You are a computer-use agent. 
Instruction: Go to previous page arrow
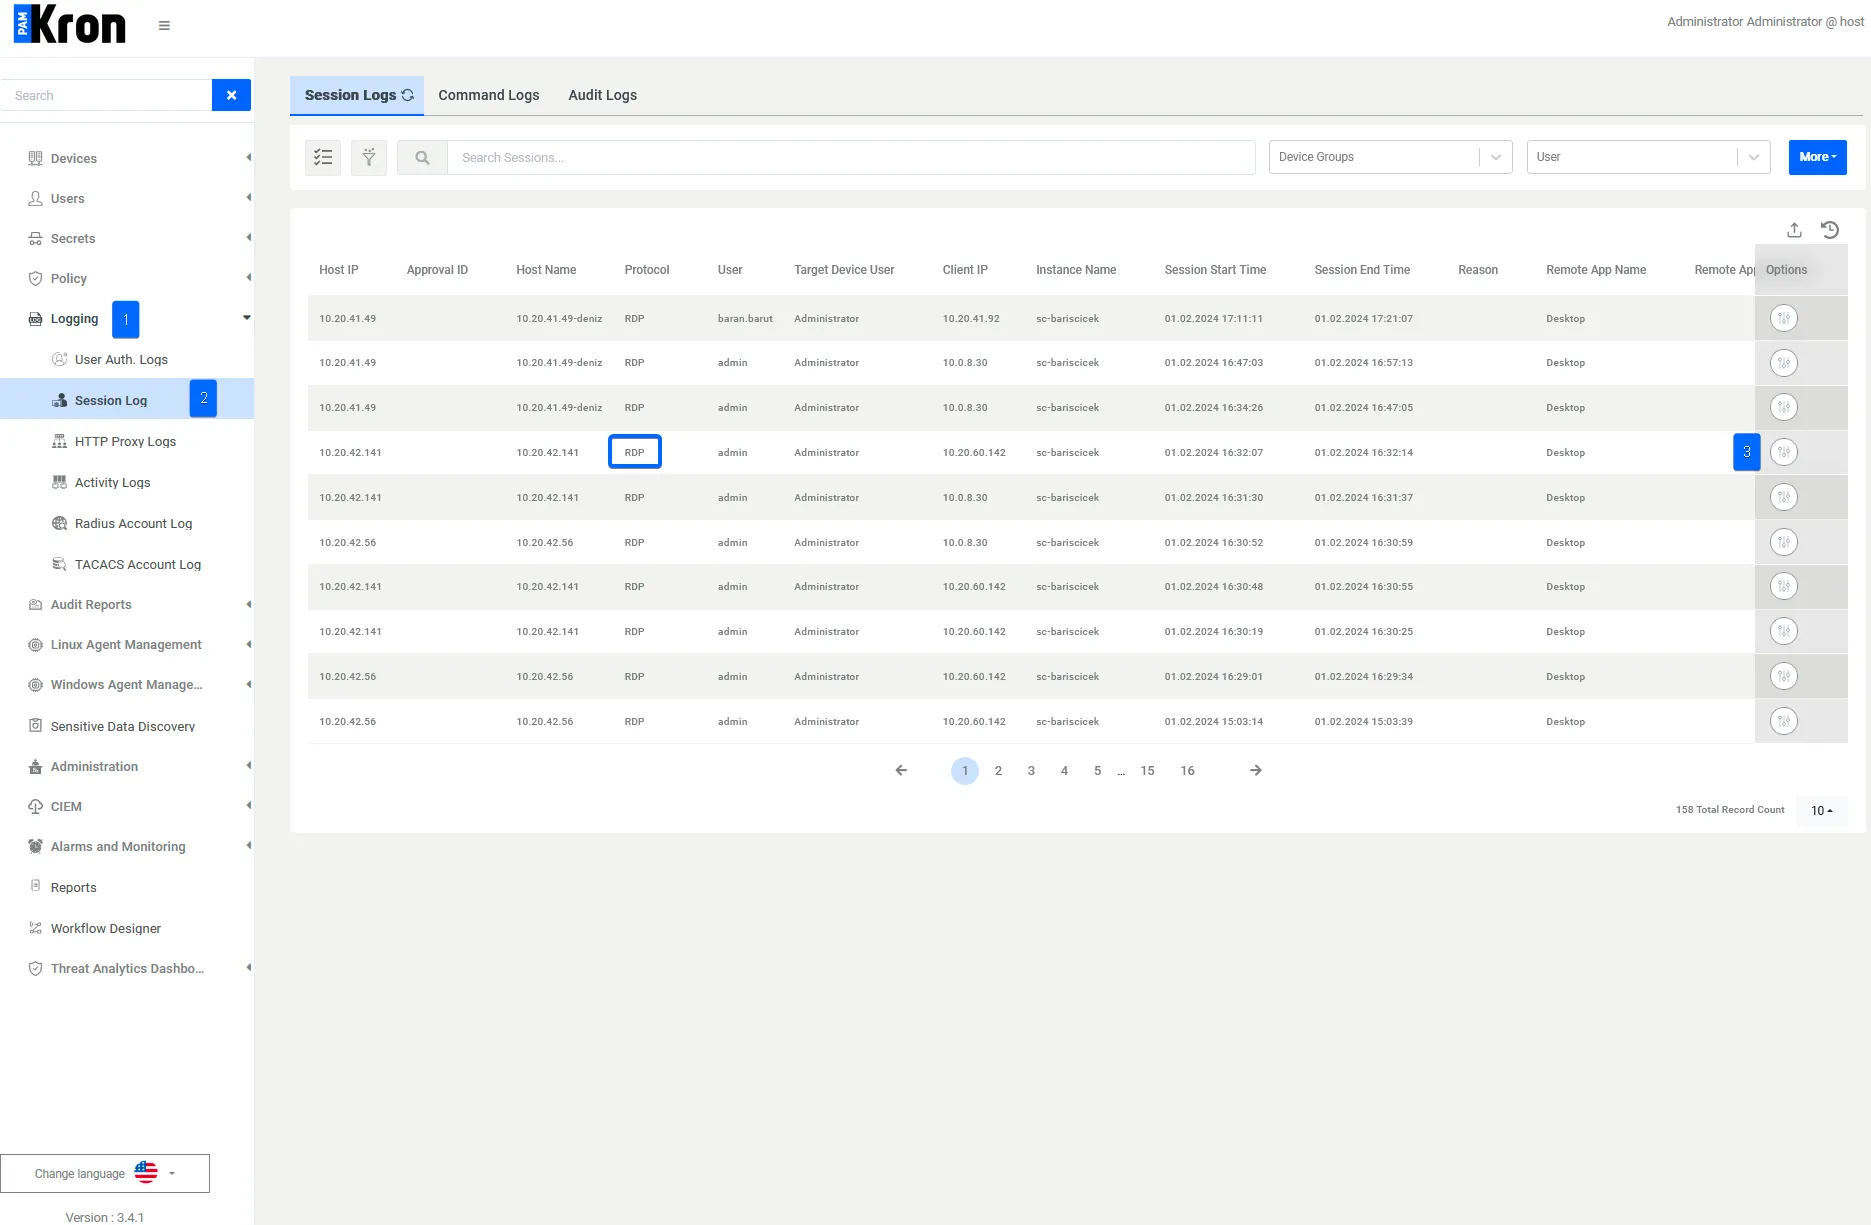coord(901,770)
